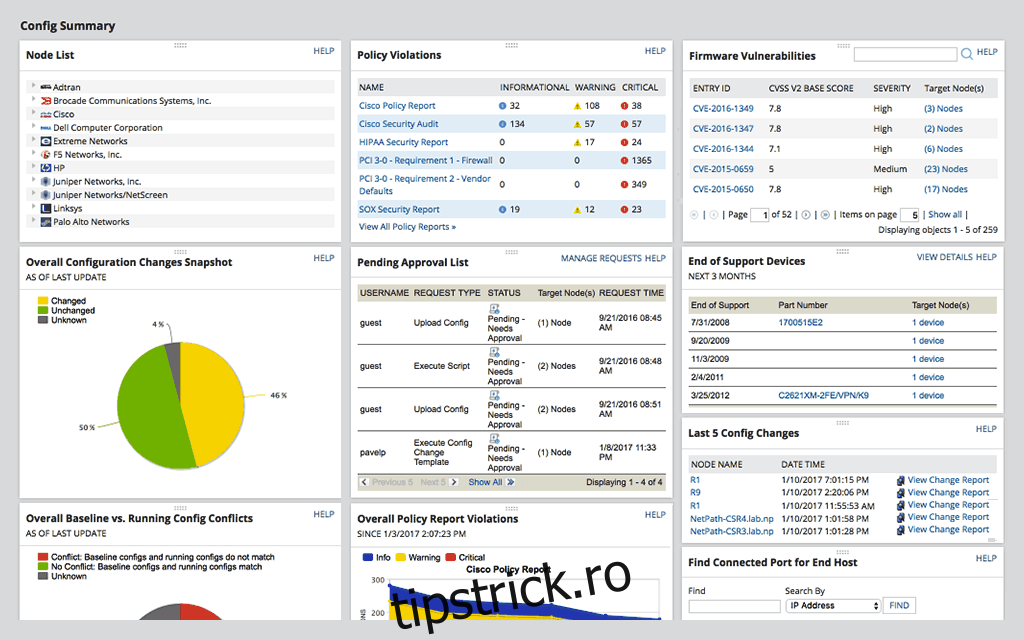Click Next 5 arrow in Pending Approval pager
Image resolution: width=1024 pixels, height=640 pixels.
coord(454,483)
